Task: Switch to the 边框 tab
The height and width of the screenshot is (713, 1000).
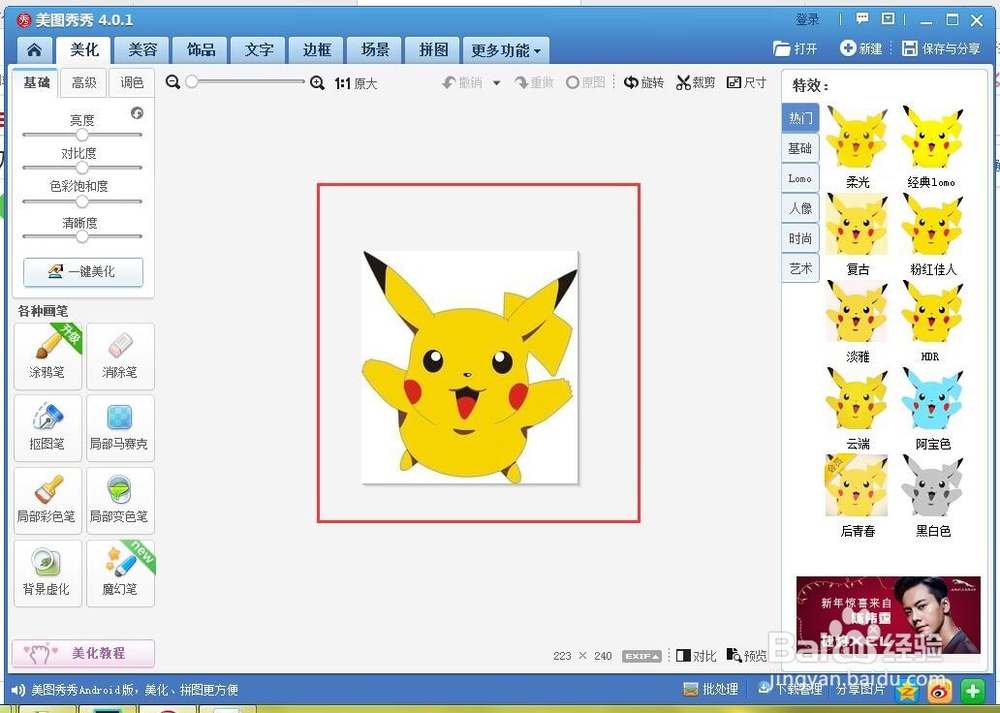Action: [x=317, y=50]
